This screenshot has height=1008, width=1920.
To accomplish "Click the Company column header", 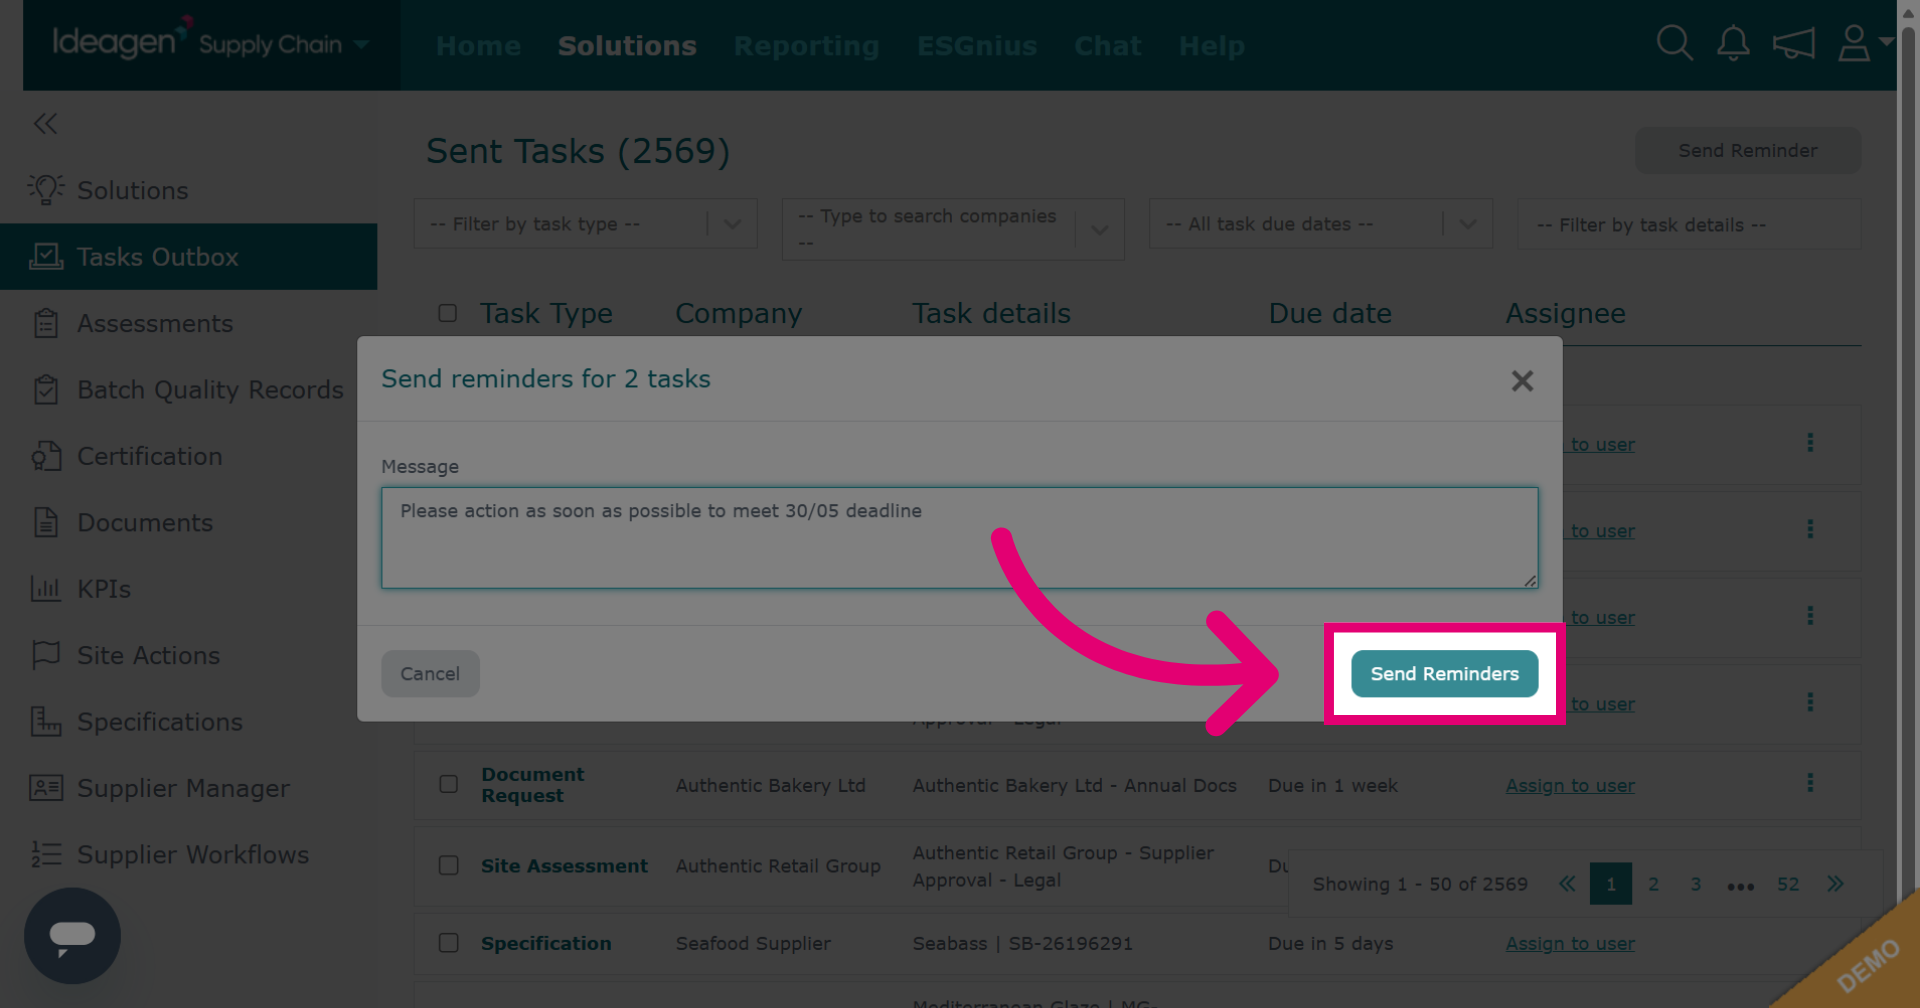I will point(738,314).
